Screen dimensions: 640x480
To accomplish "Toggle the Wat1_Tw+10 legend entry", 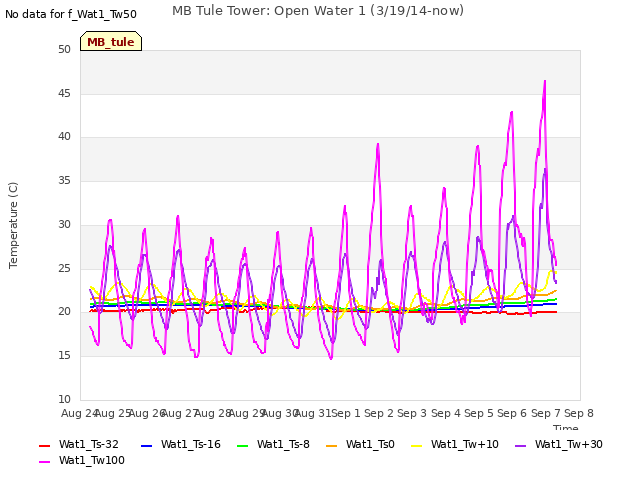I will (x=455, y=444).
